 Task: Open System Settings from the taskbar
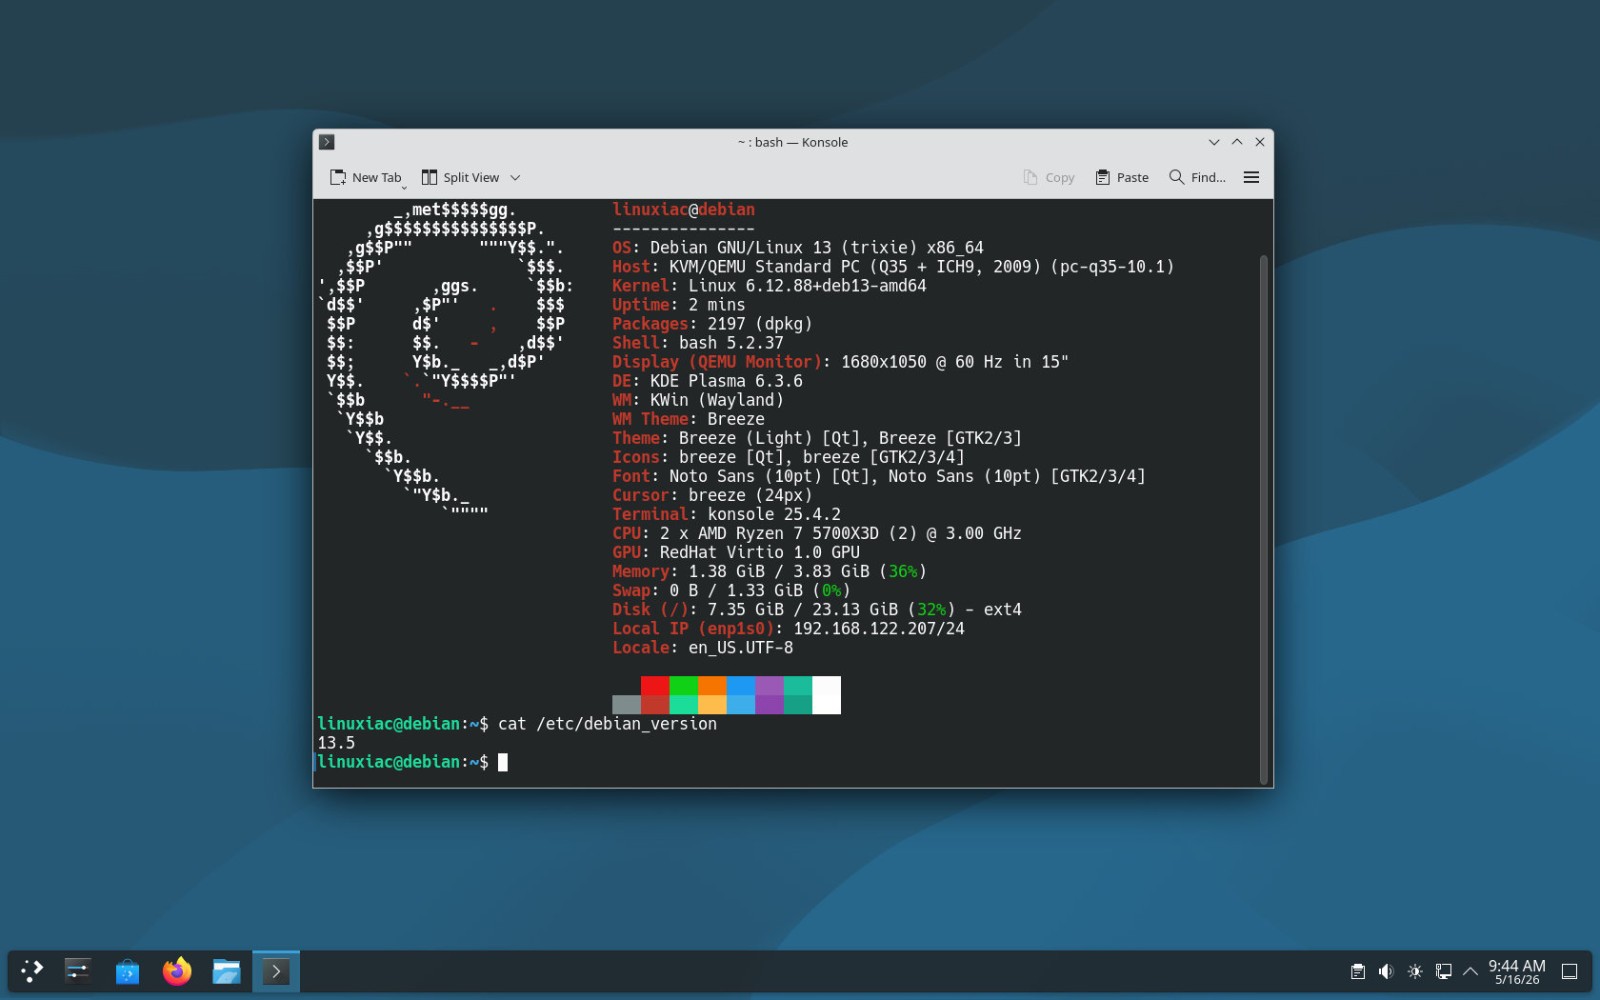(x=78, y=971)
